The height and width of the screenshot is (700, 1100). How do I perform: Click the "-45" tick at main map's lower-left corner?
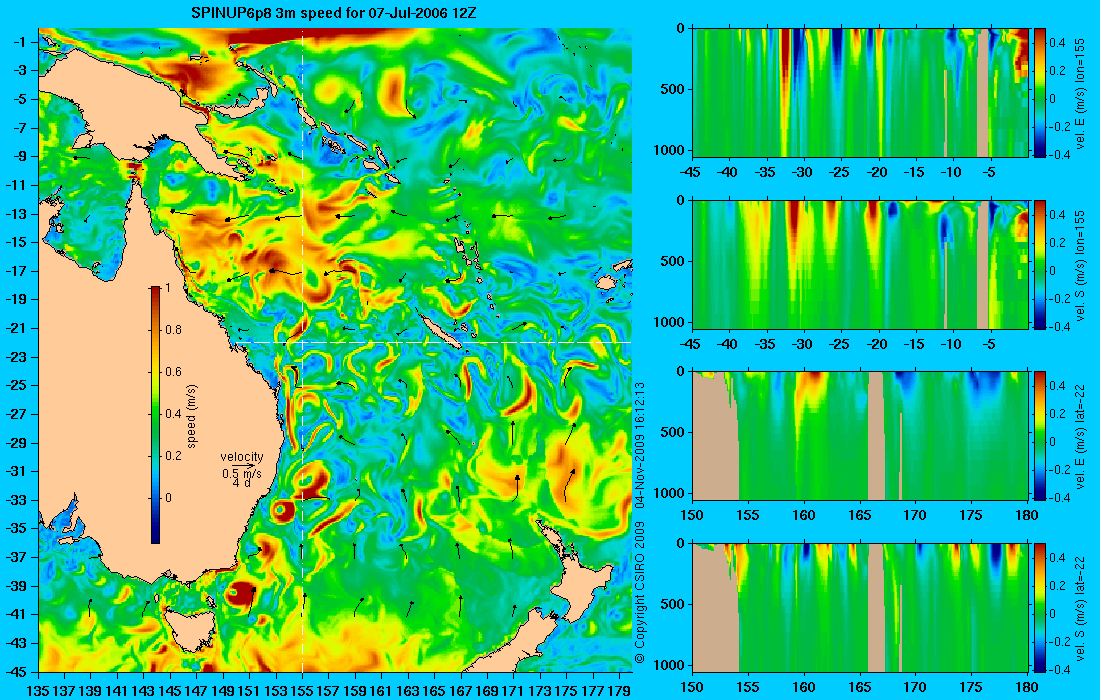pyautogui.click(x=18, y=672)
